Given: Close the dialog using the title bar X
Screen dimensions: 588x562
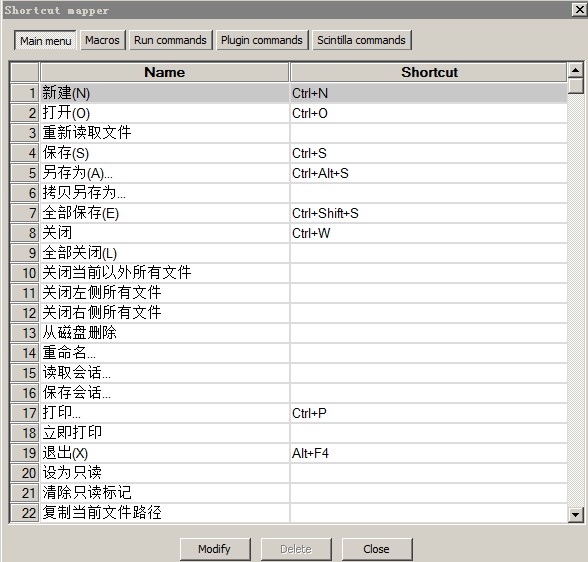Looking at the screenshot, I should pos(579,10).
